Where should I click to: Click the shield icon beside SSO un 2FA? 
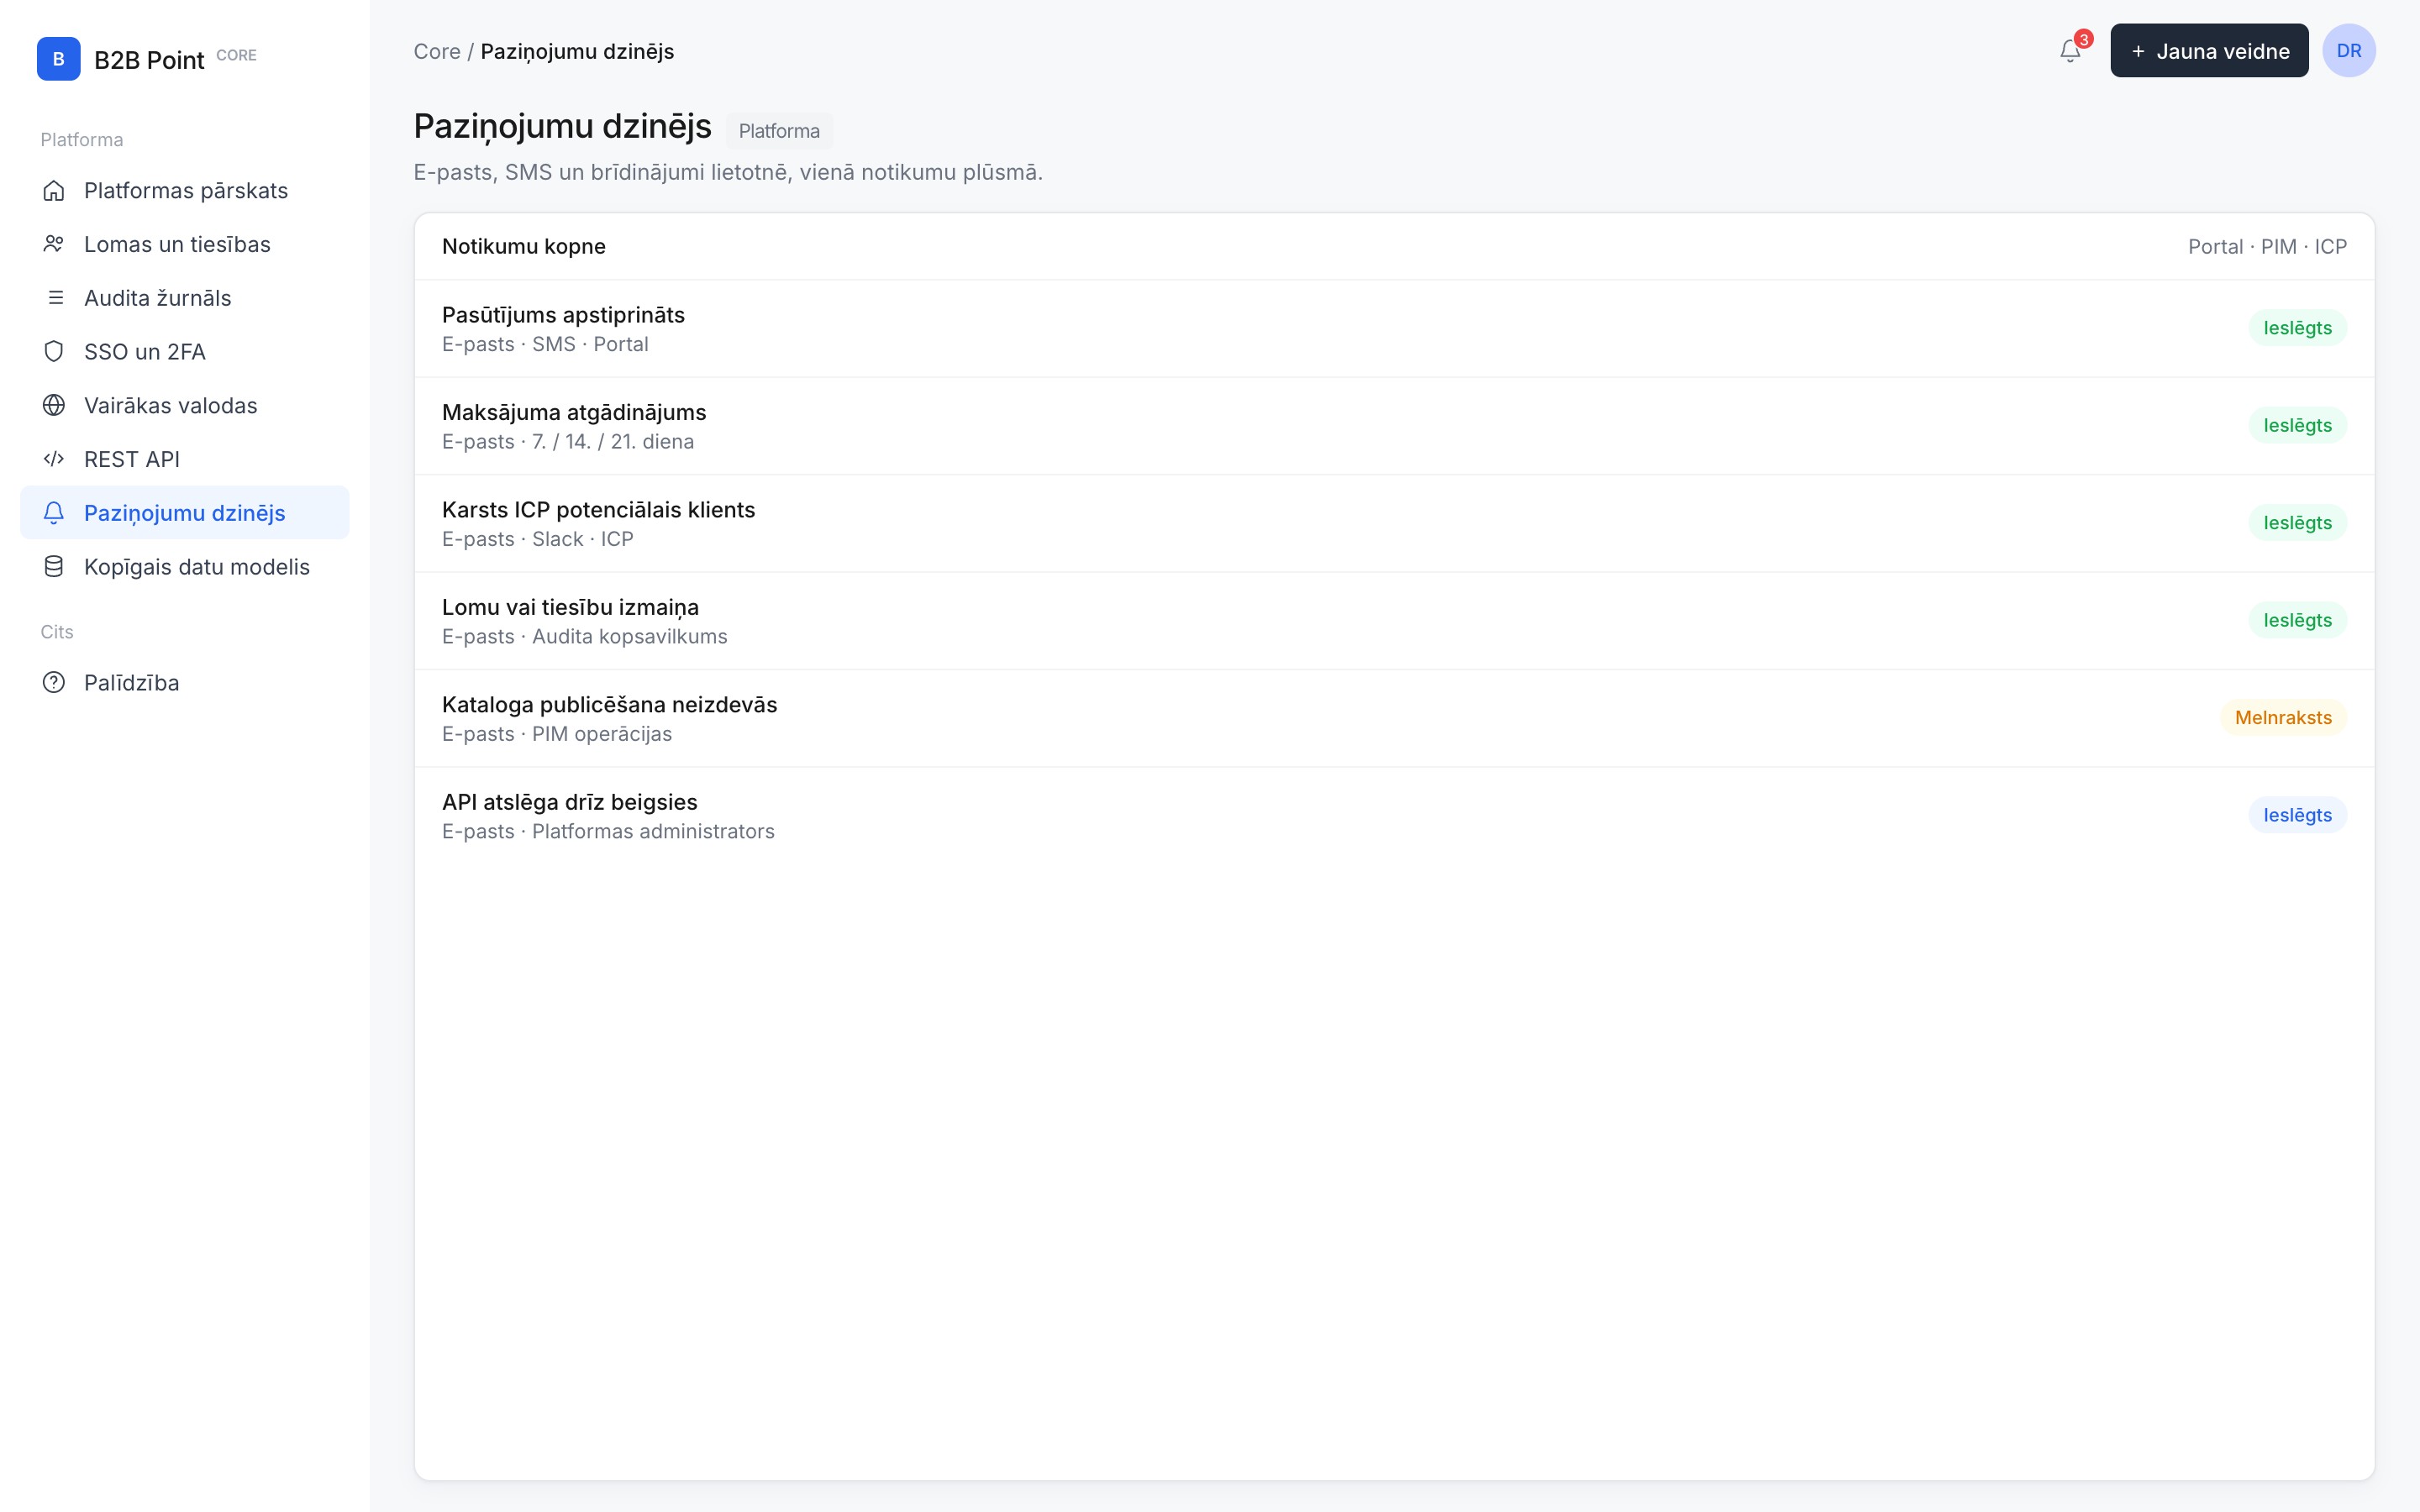[54, 352]
